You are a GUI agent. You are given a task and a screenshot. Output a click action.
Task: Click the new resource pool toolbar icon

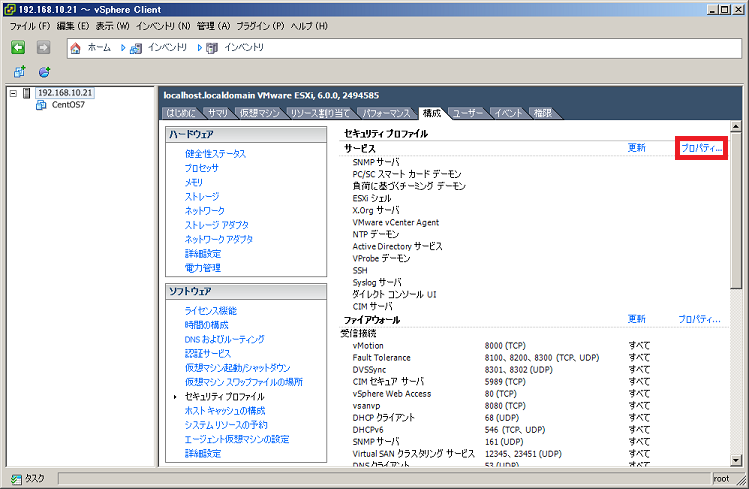[44, 72]
